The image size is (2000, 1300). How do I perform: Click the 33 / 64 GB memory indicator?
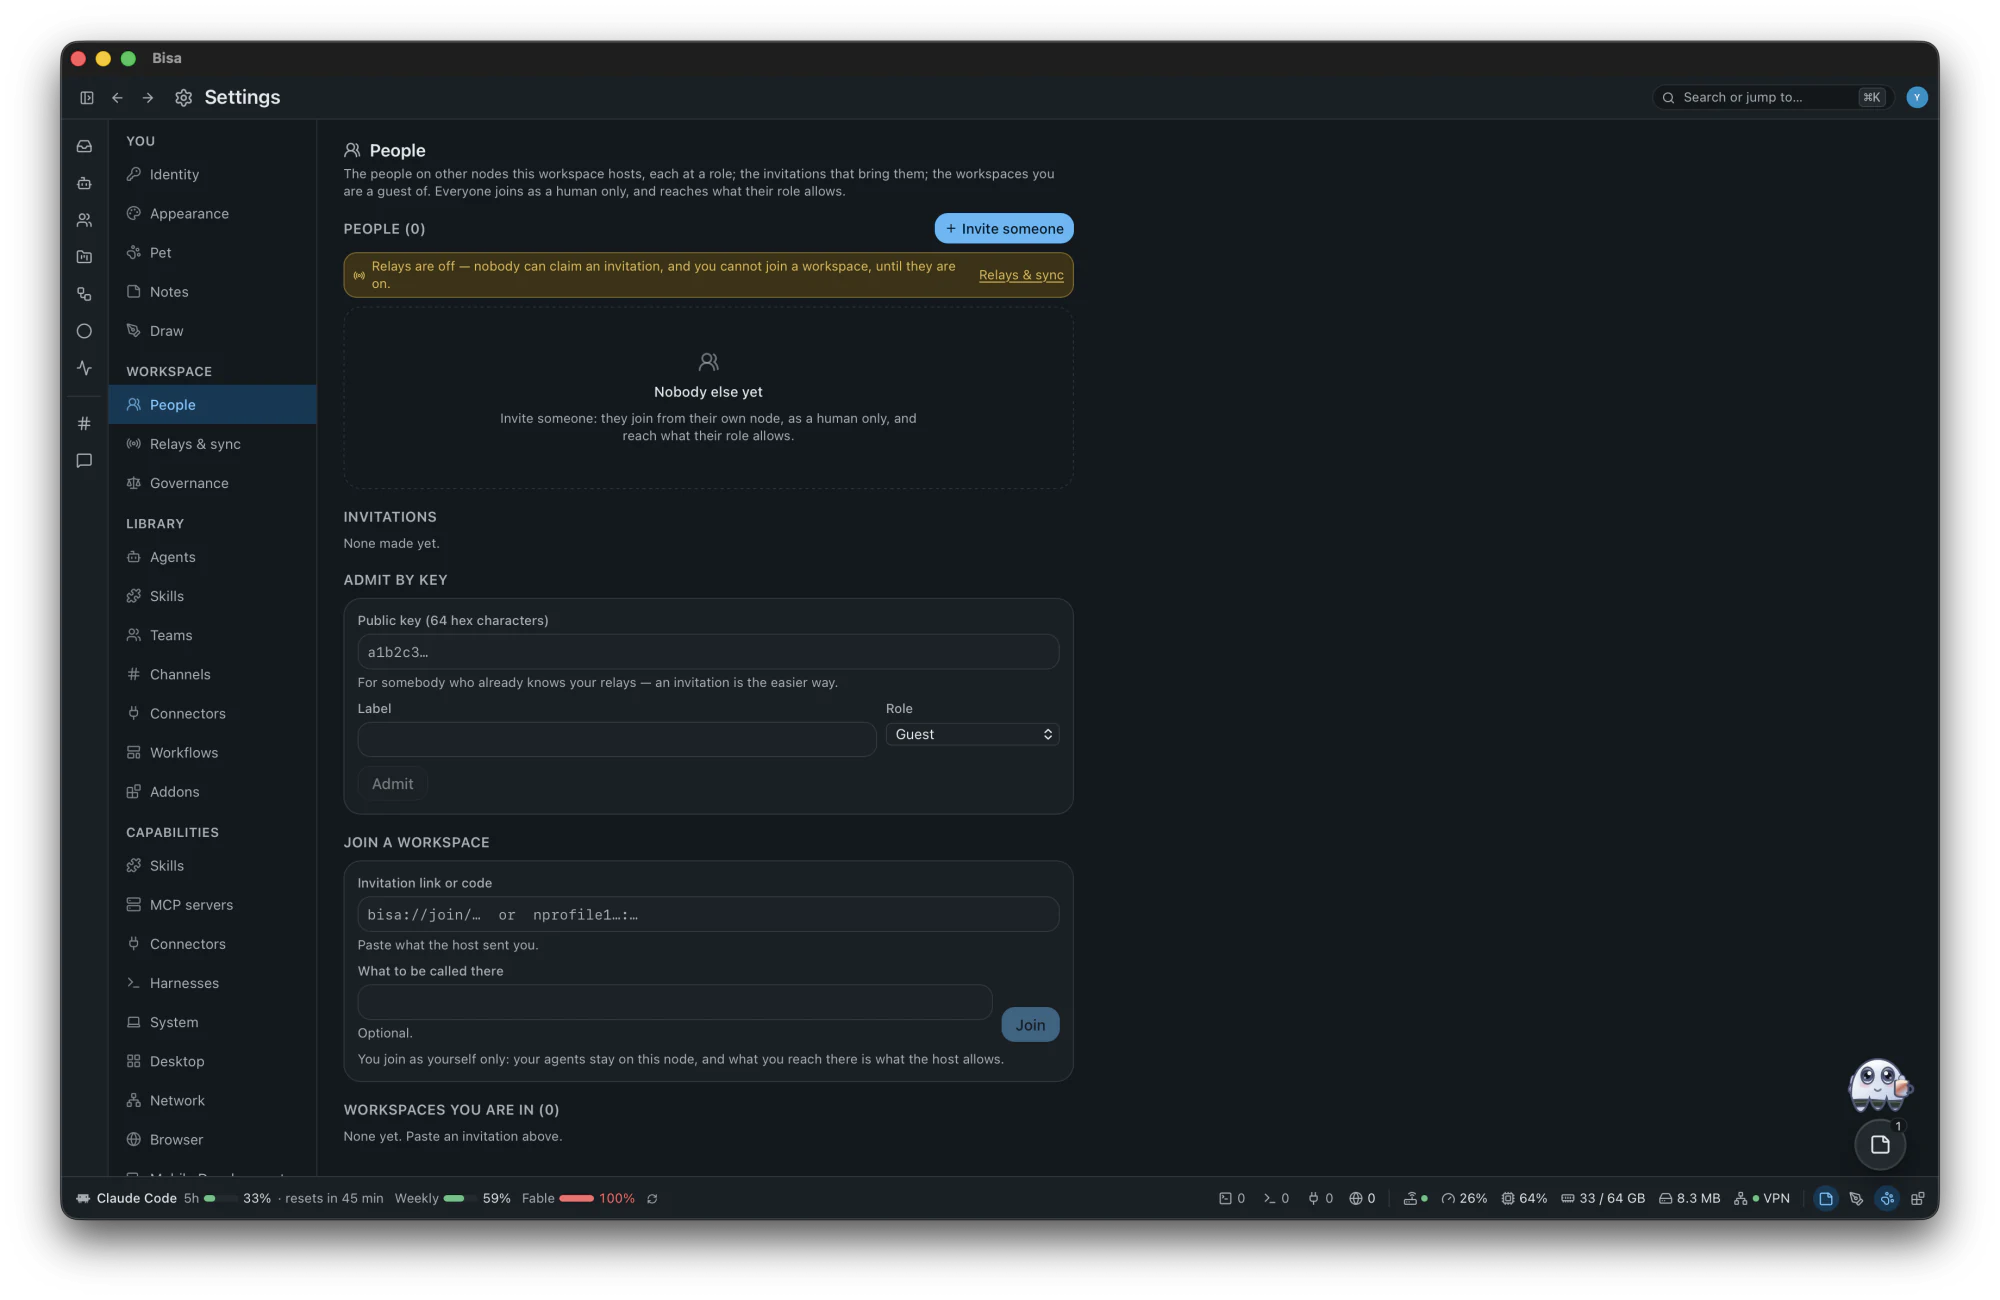(x=1603, y=1198)
